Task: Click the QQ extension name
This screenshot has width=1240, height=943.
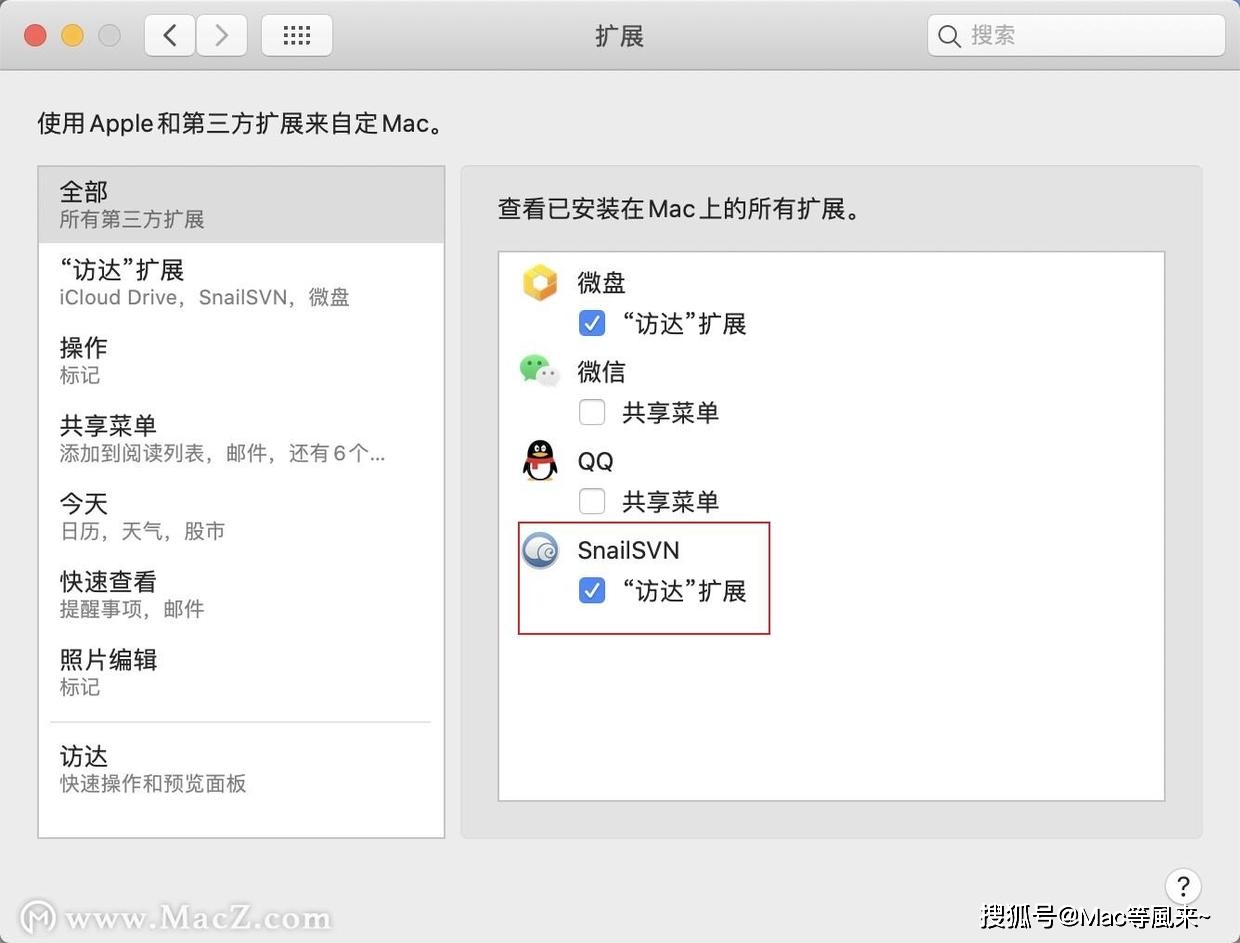Action: (x=595, y=461)
